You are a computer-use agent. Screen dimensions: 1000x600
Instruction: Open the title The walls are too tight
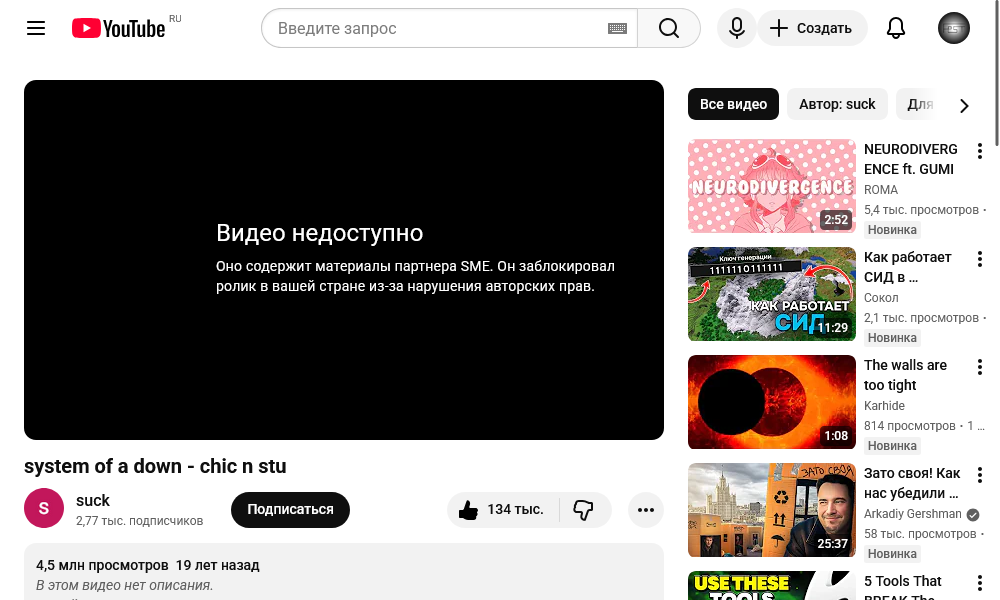[905, 375]
